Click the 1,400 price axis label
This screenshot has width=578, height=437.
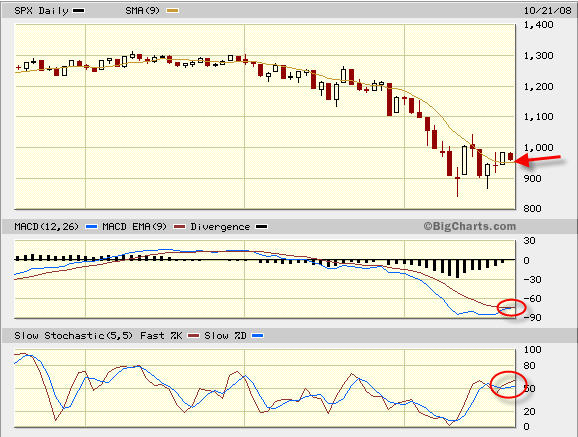tap(539, 25)
